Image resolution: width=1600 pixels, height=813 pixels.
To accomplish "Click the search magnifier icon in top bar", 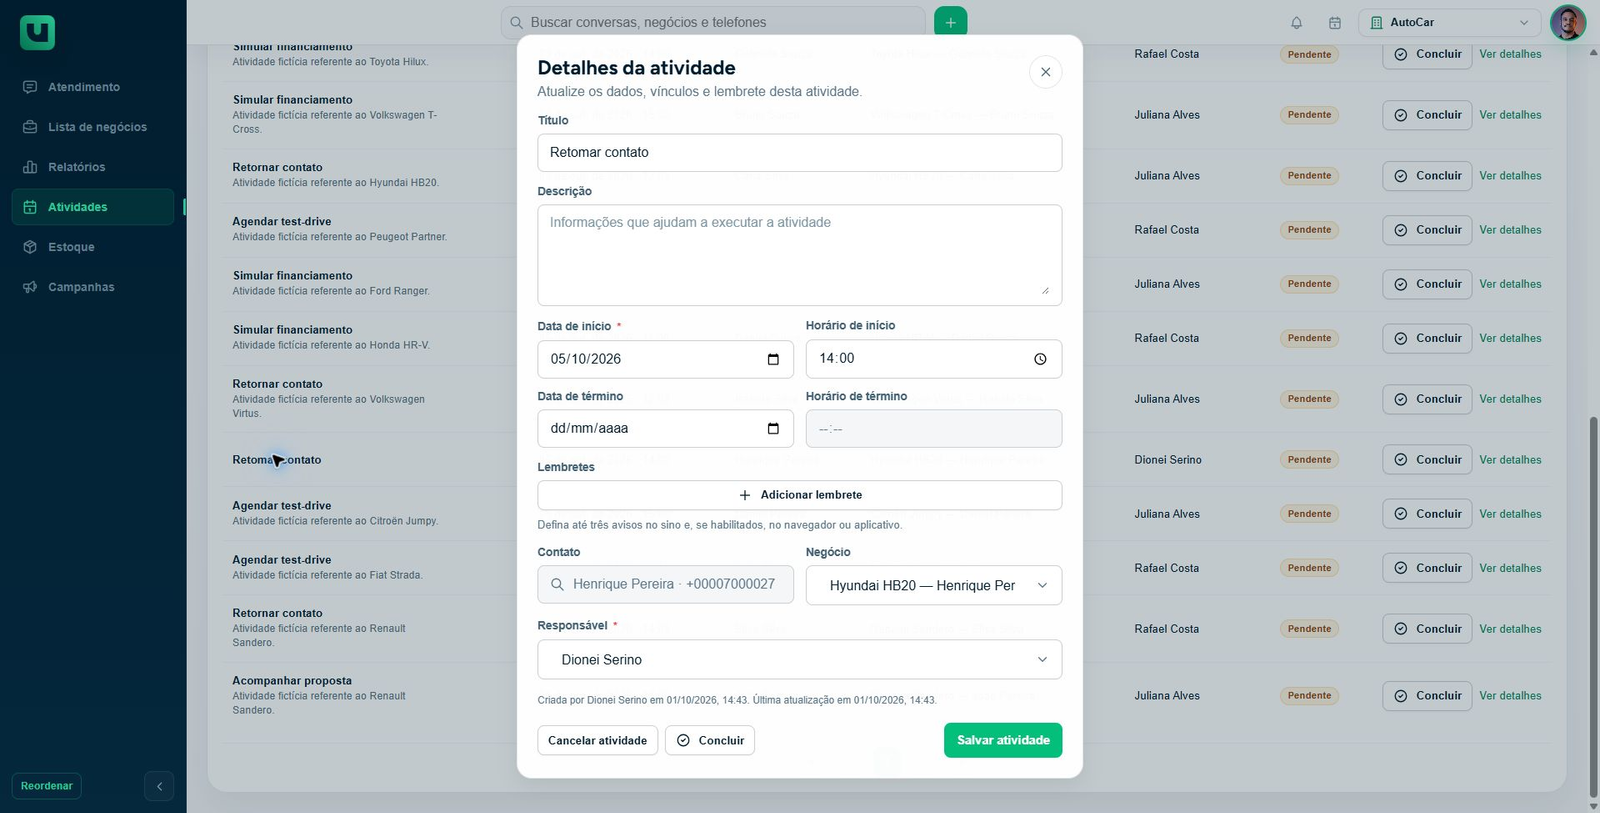I will [516, 22].
